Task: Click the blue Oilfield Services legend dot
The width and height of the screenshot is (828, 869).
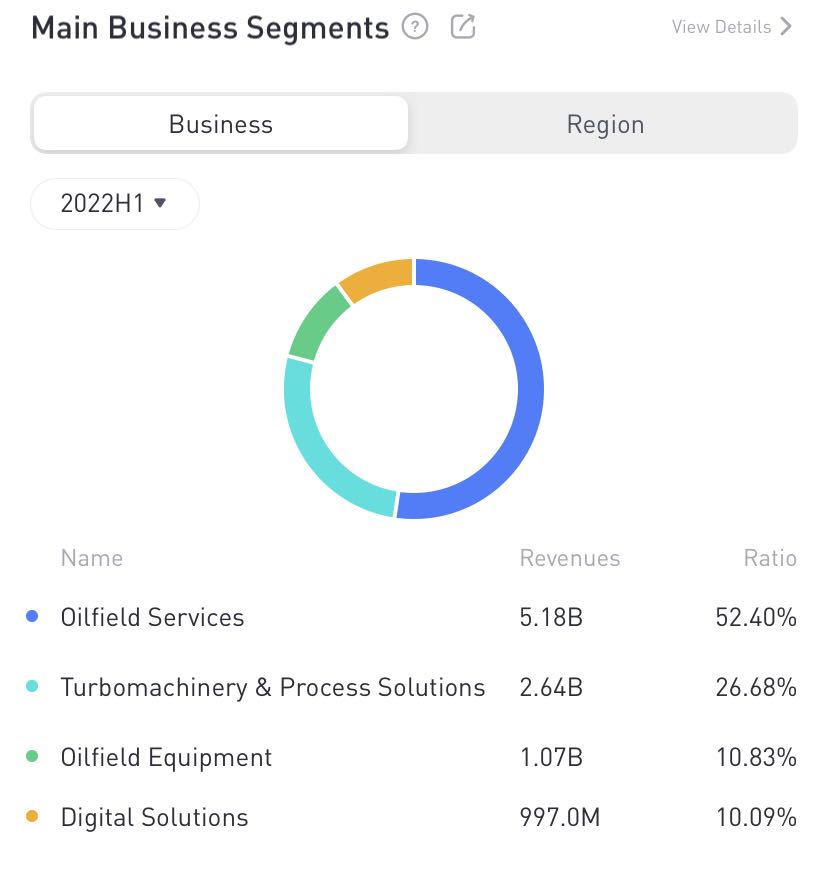Action: point(33,617)
